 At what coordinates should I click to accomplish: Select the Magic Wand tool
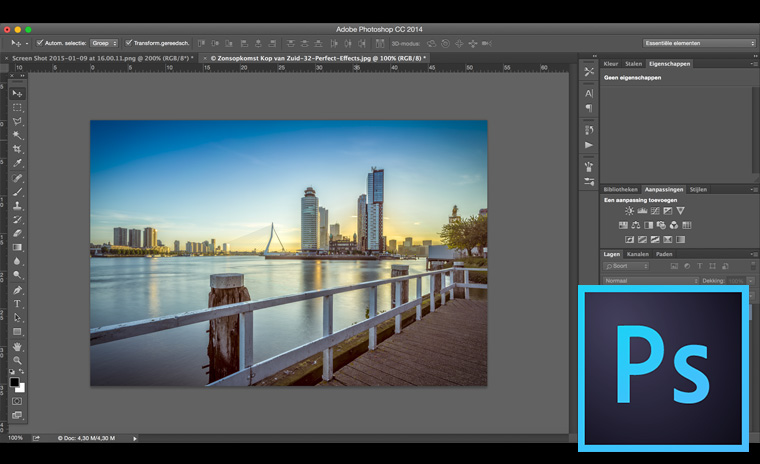click(17, 135)
